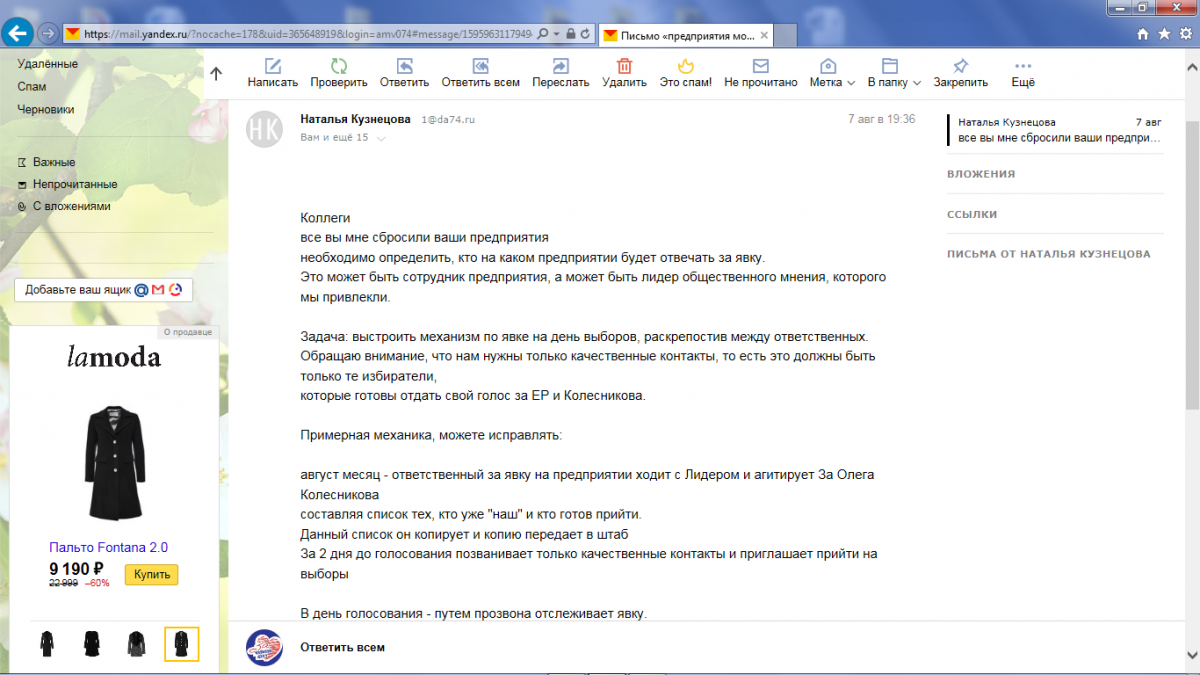This screenshot has height=675, width=1200.
Task: Mark message as Не прочитано
Action: pos(760,73)
